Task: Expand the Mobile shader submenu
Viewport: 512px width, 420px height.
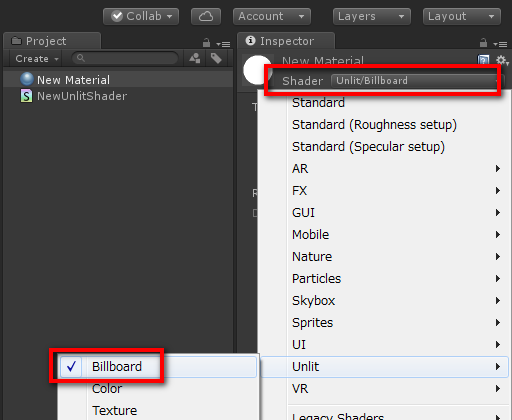Action: coord(383,235)
